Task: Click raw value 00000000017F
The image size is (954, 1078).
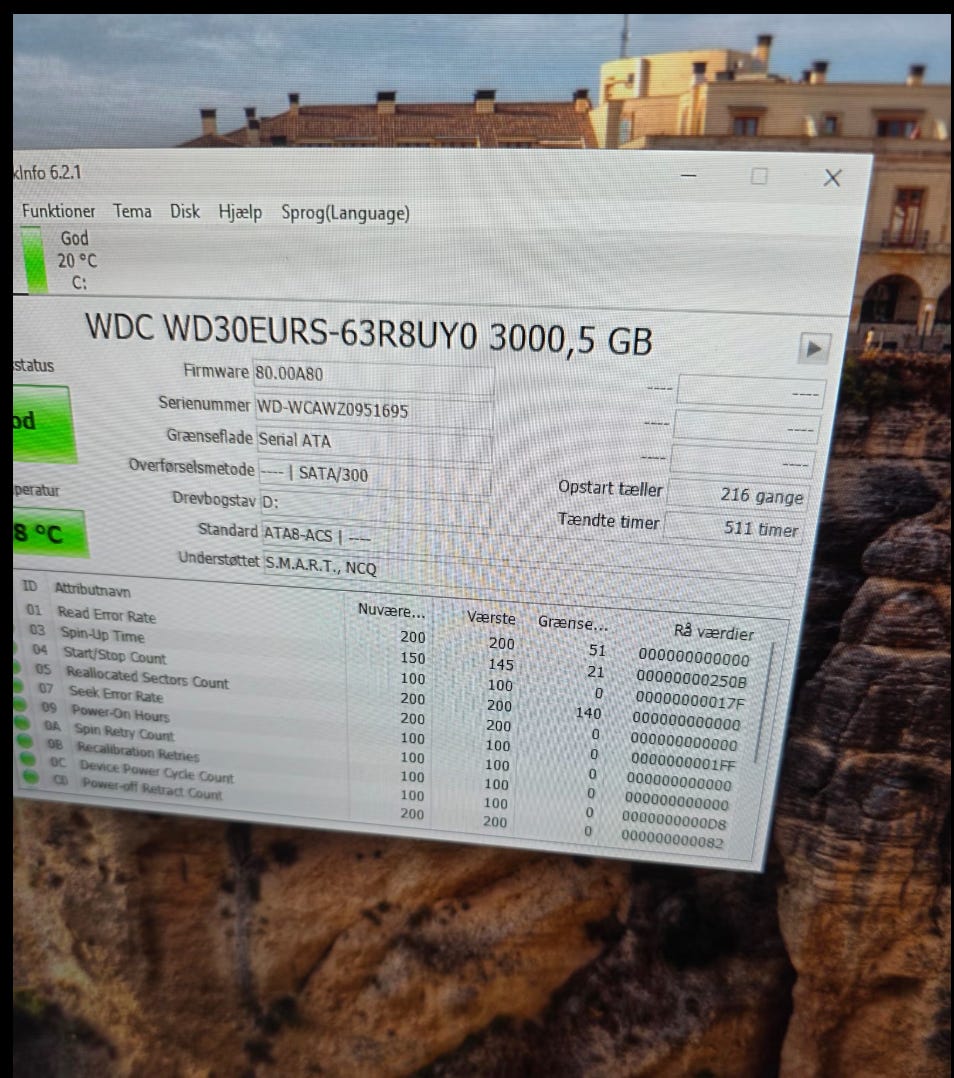Action: [x=689, y=701]
